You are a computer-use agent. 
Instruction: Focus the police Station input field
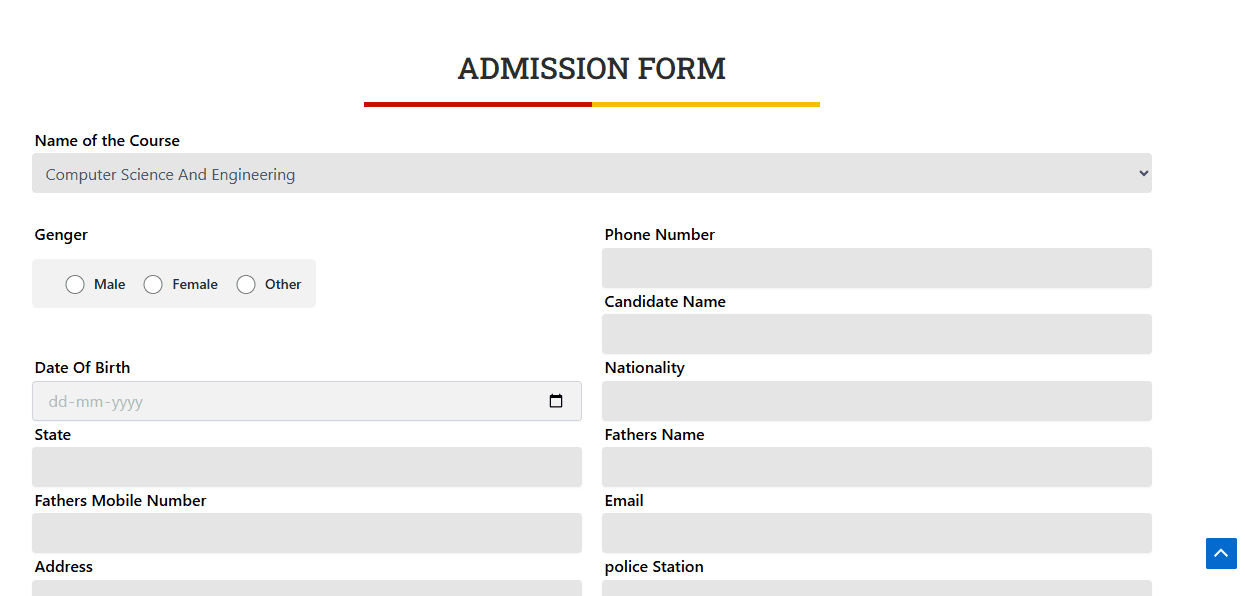[x=876, y=588]
